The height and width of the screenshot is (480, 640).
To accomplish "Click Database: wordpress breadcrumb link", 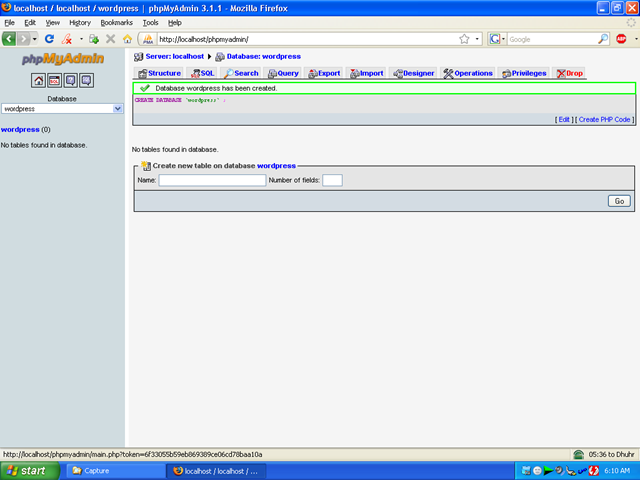I will click(x=263, y=56).
